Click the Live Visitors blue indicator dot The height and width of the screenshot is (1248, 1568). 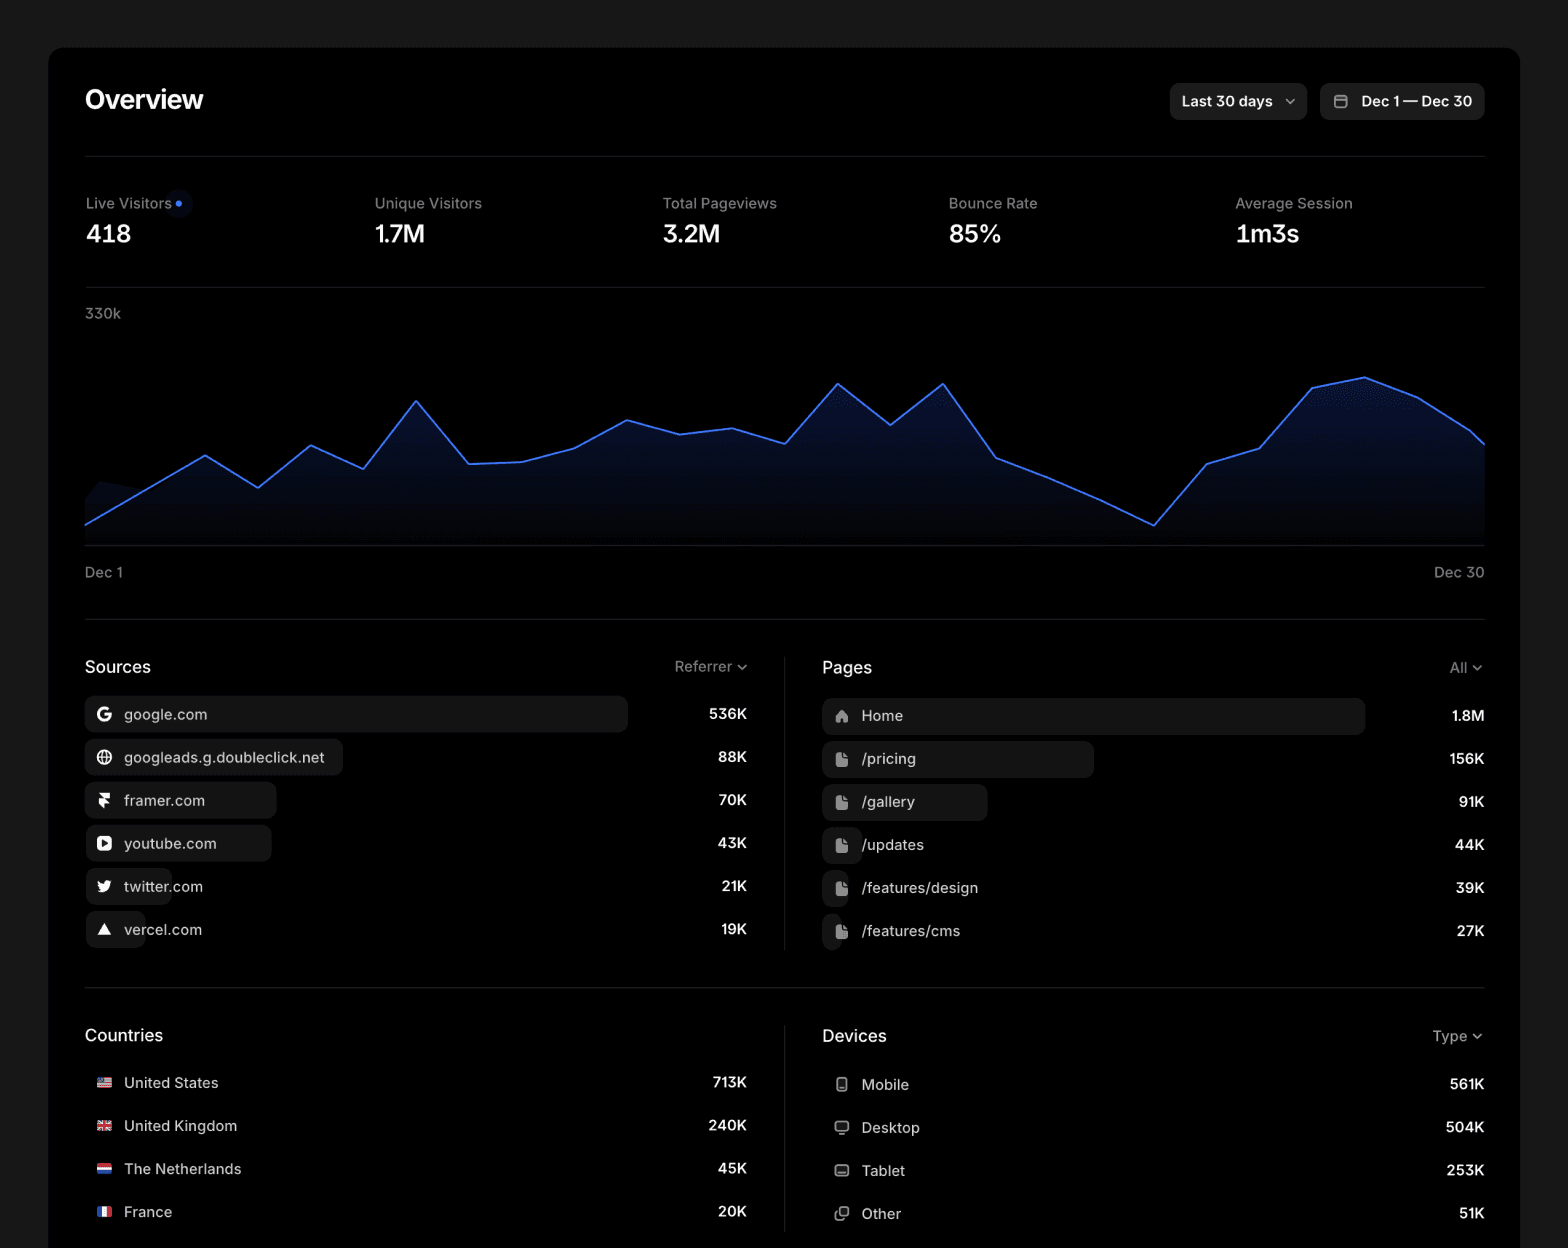click(x=179, y=203)
